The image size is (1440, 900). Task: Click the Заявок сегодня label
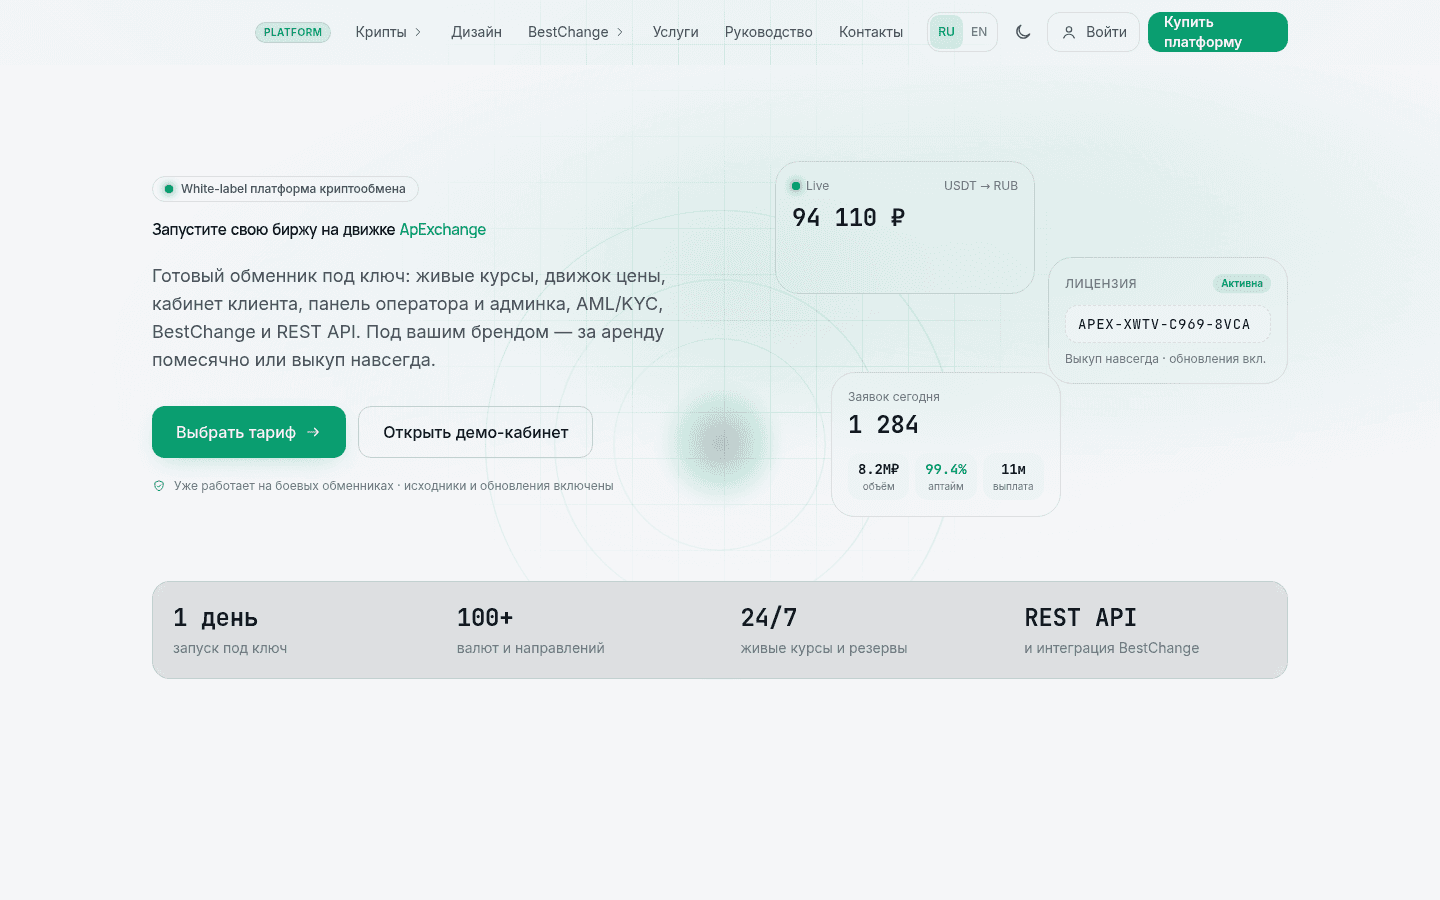click(894, 397)
